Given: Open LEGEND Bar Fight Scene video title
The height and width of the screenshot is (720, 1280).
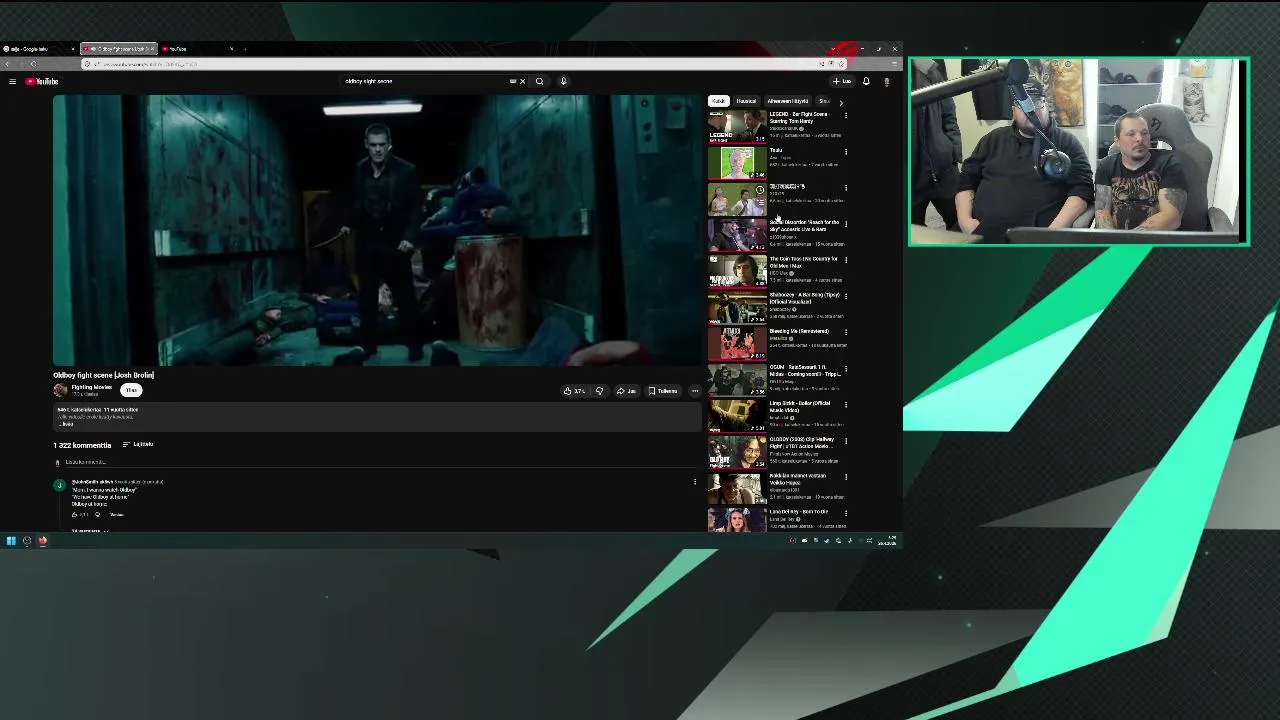Looking at the screenshot, I should click(x=799, y=117).
